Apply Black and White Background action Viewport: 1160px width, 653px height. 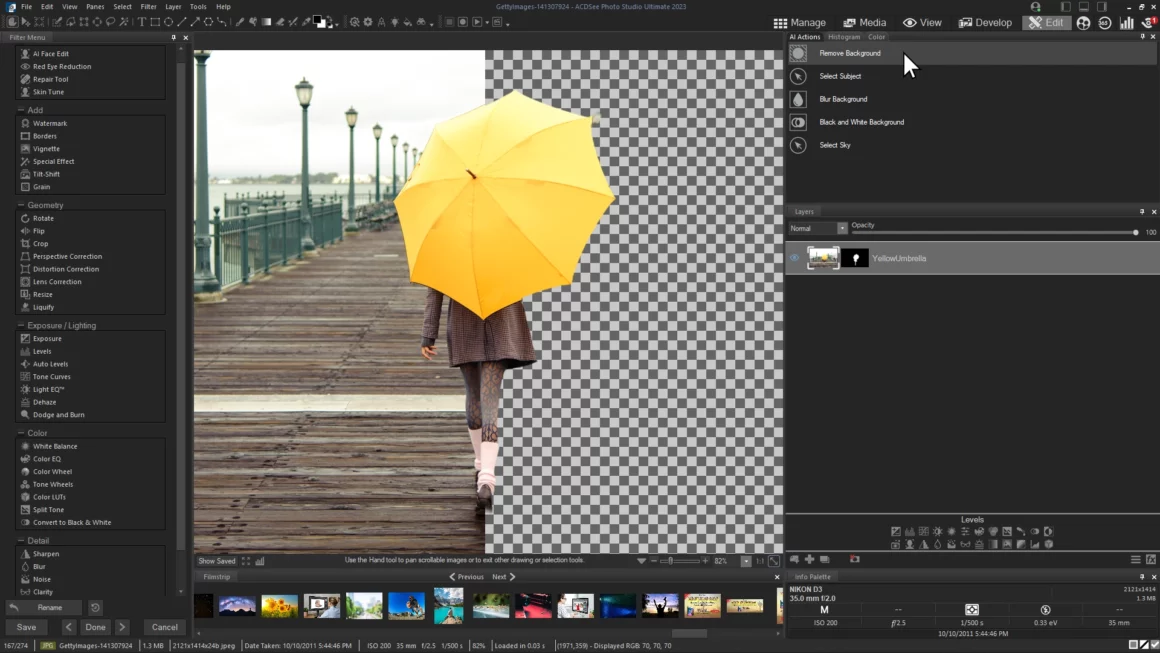(x=861, y=122)
